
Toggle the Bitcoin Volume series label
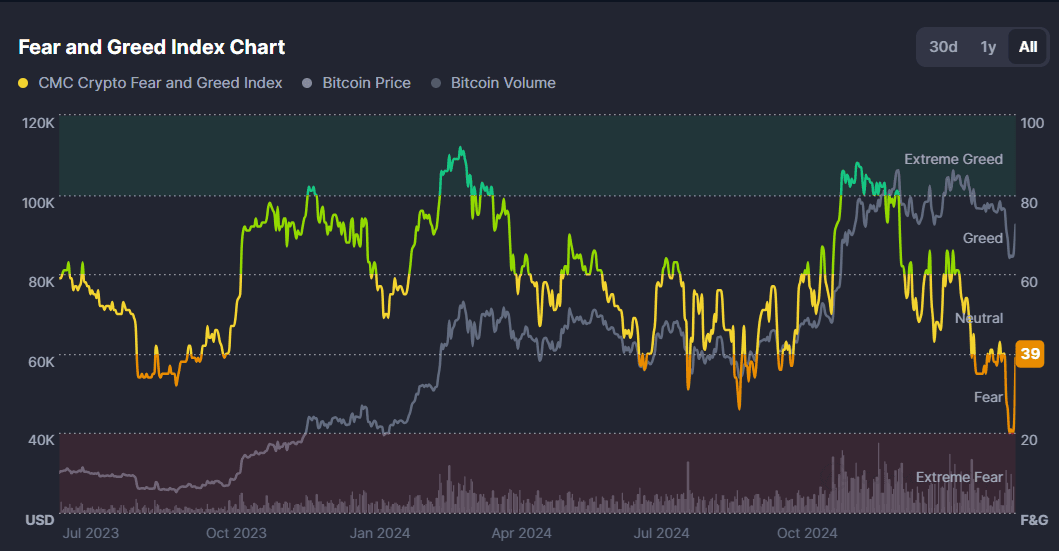[503, 83]
